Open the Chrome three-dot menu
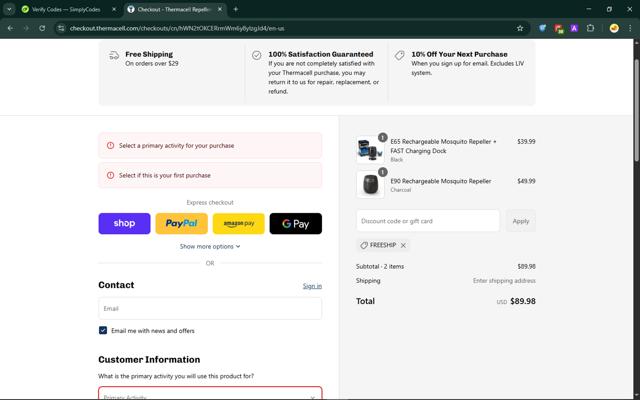 click(630, 28)
